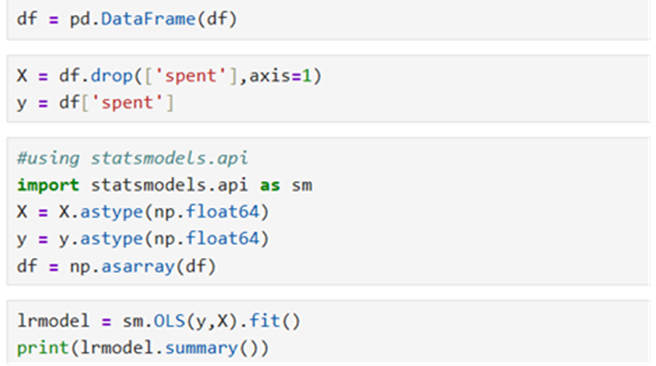Click the summary method in print statement
The width and height of the screenshot is (656, 366).
pyautogui.click(x=201, y=348)
